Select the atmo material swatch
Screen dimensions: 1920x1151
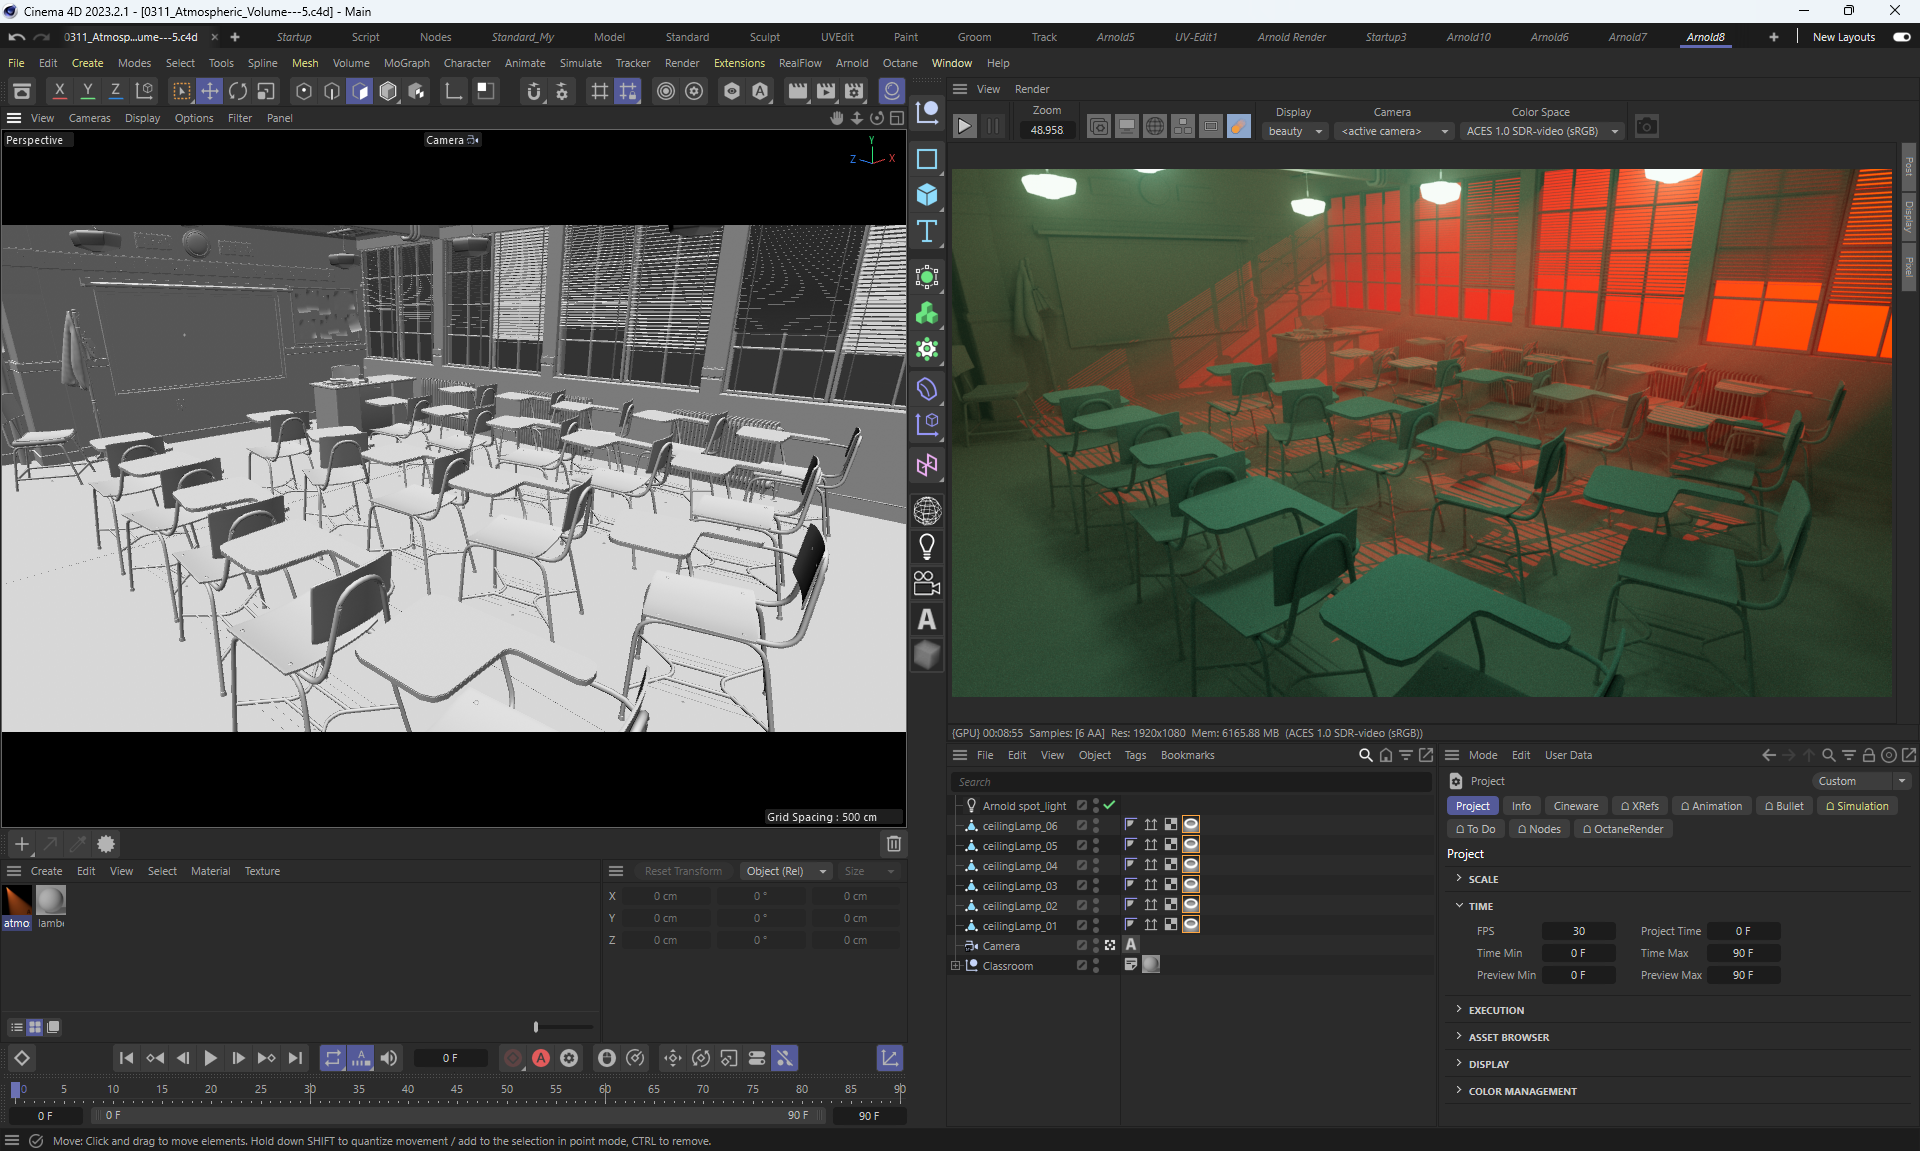pyautogui.click(x=17, y=901)
